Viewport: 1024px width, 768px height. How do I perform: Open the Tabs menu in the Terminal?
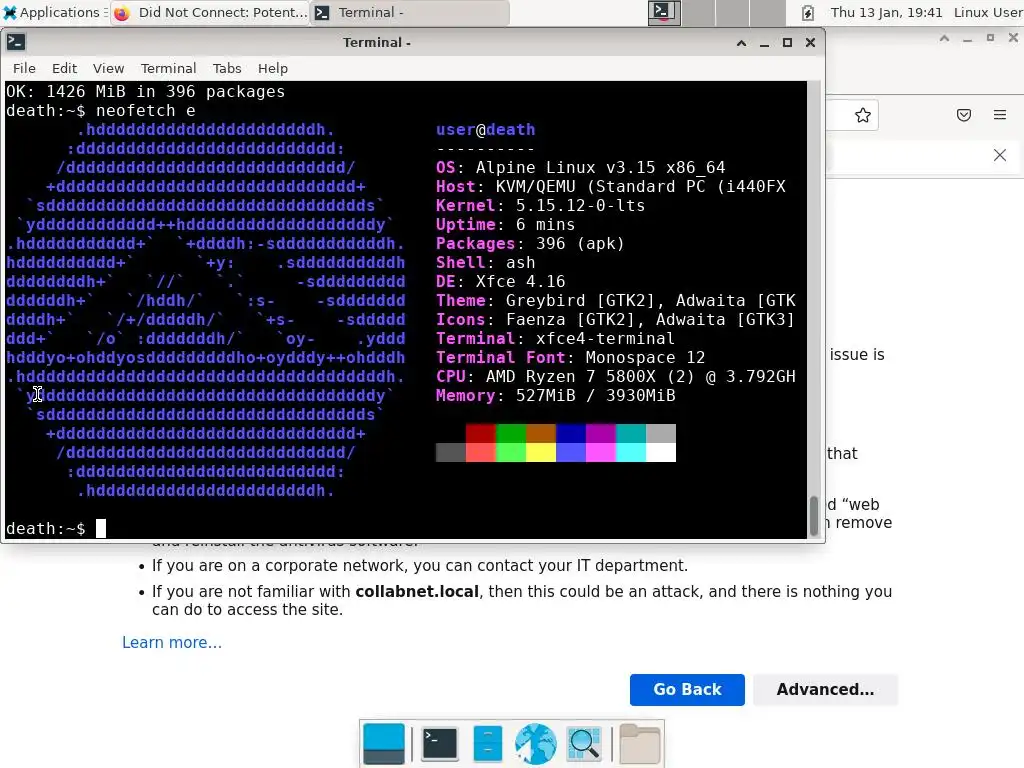(x=227, y=69)
